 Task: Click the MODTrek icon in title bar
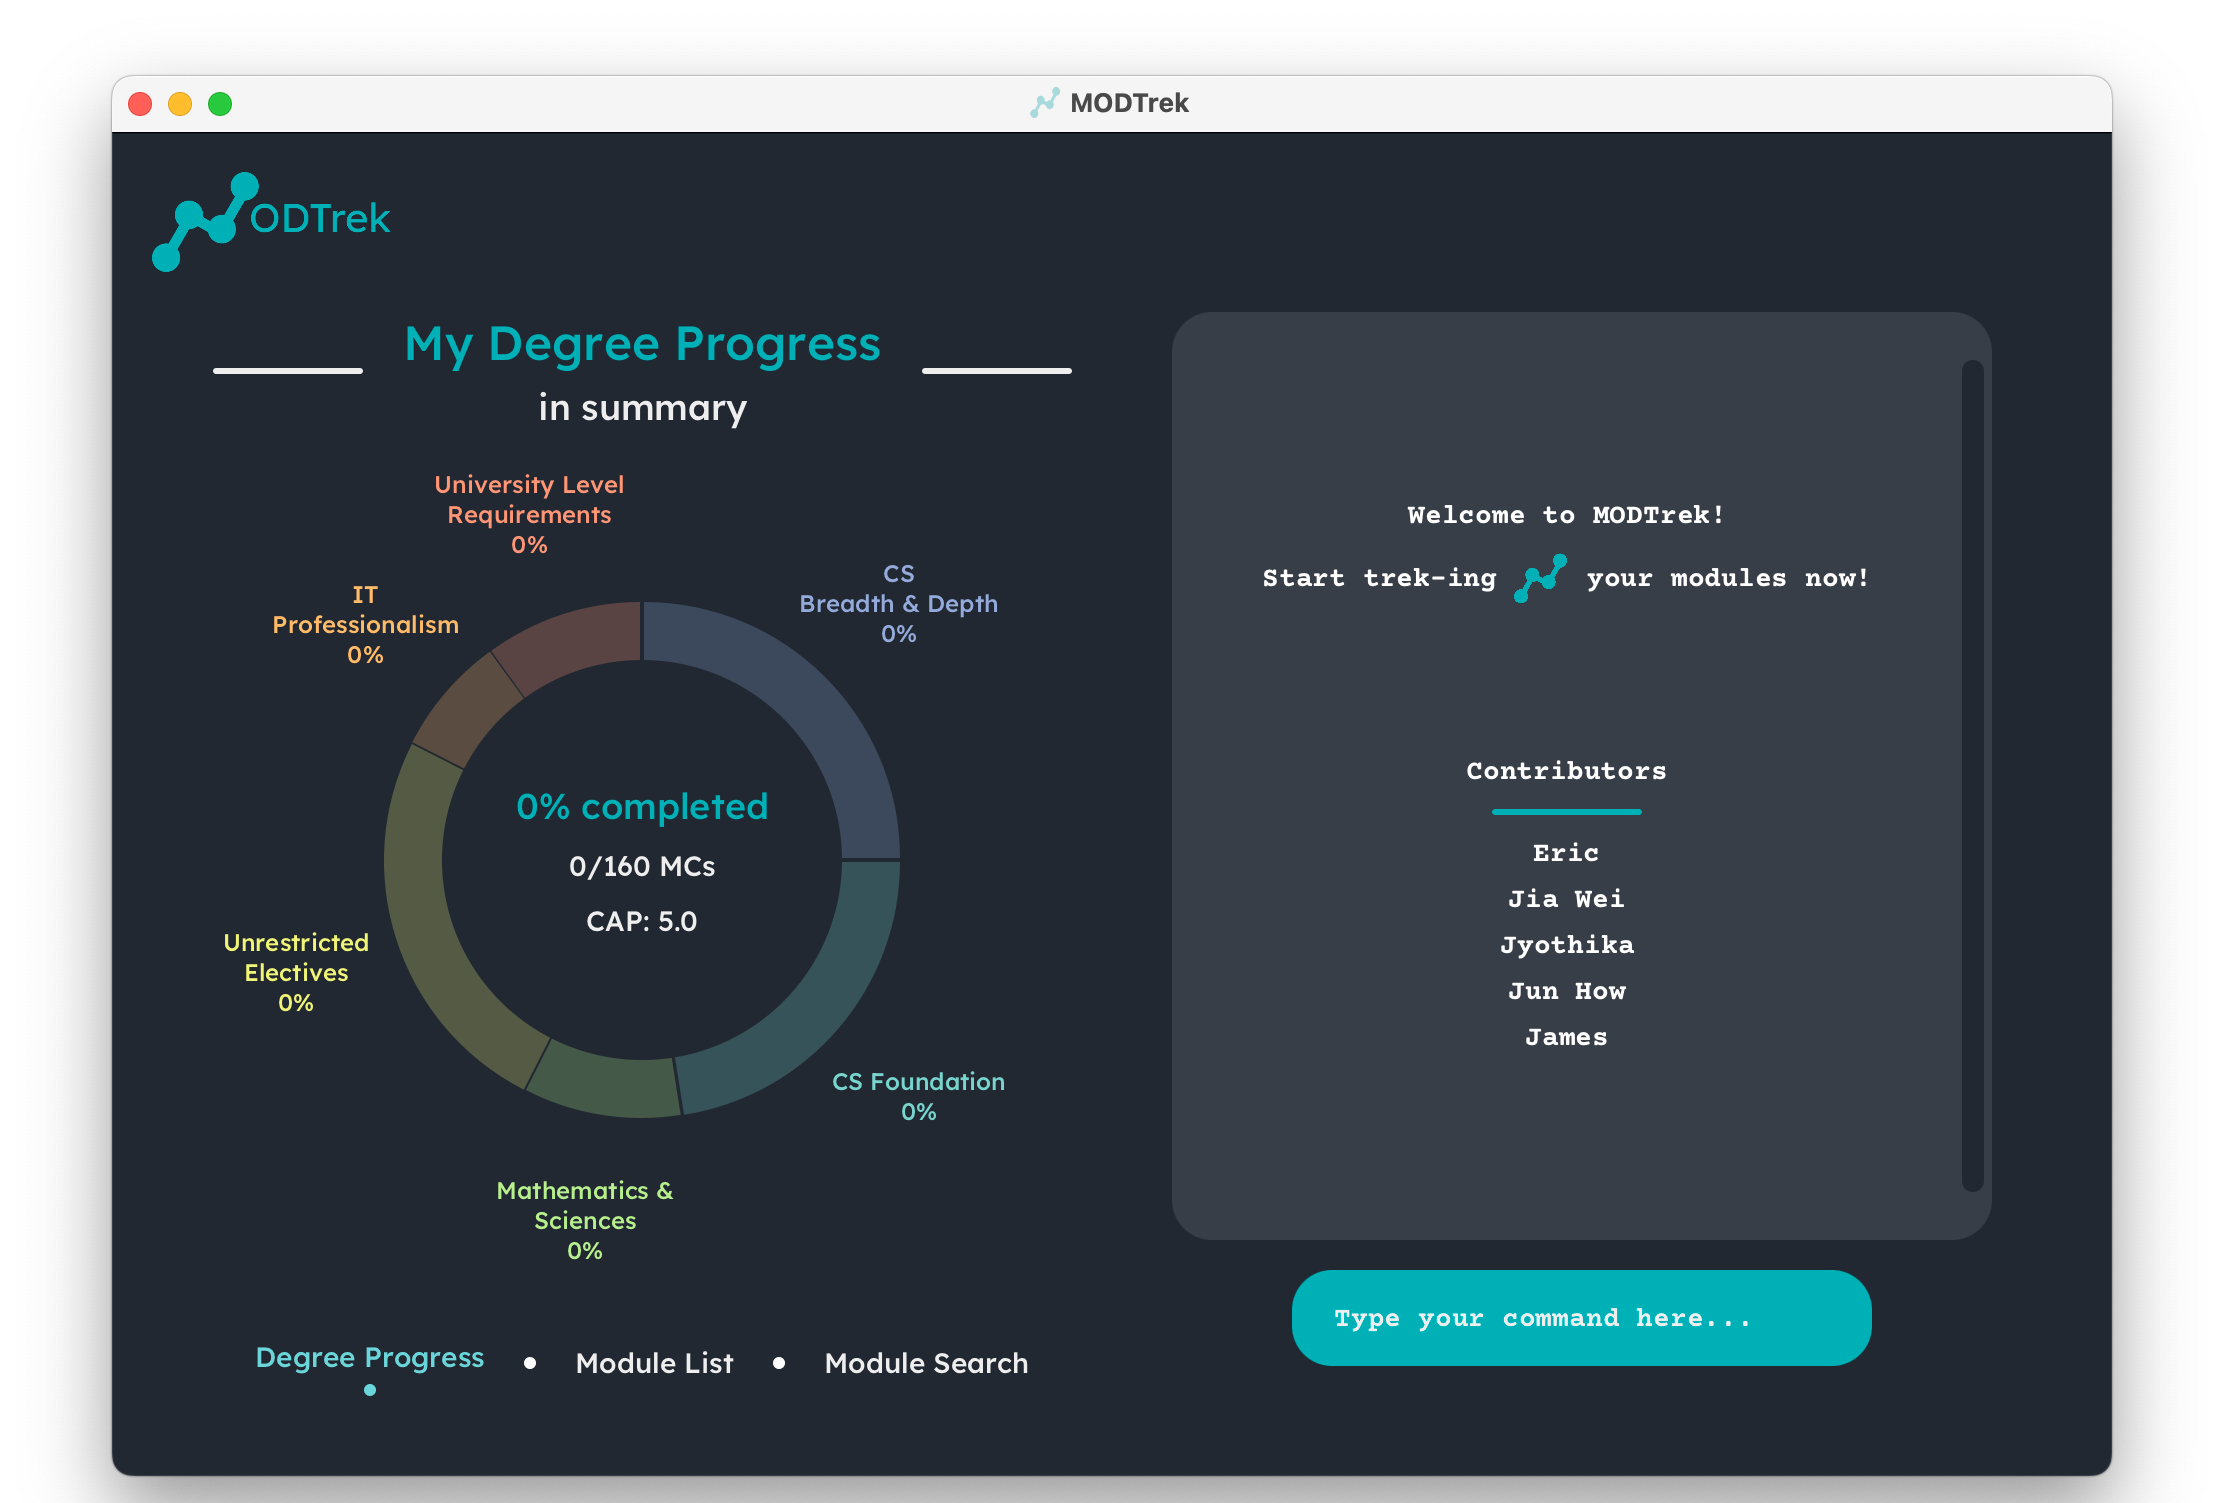point(1045,103)
